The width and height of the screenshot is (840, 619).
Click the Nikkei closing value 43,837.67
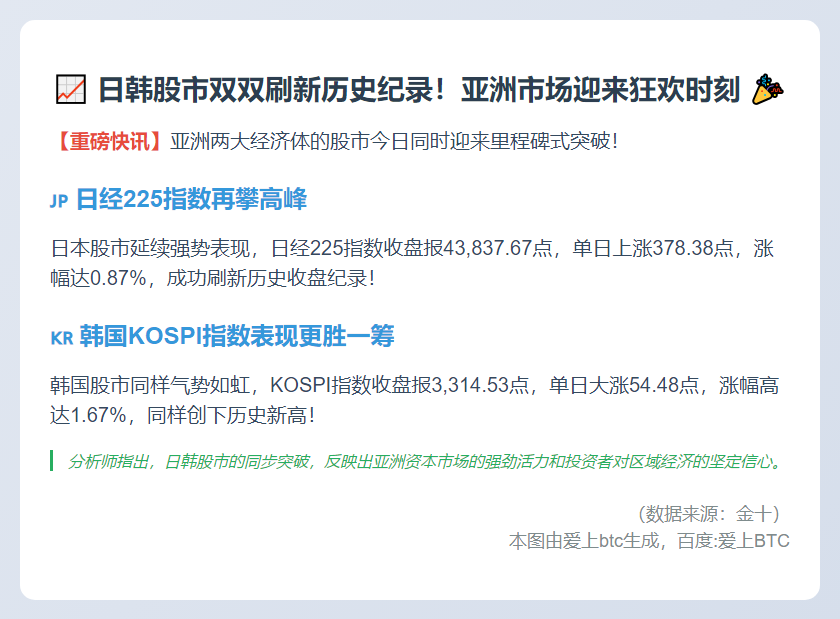pos(482,249)
